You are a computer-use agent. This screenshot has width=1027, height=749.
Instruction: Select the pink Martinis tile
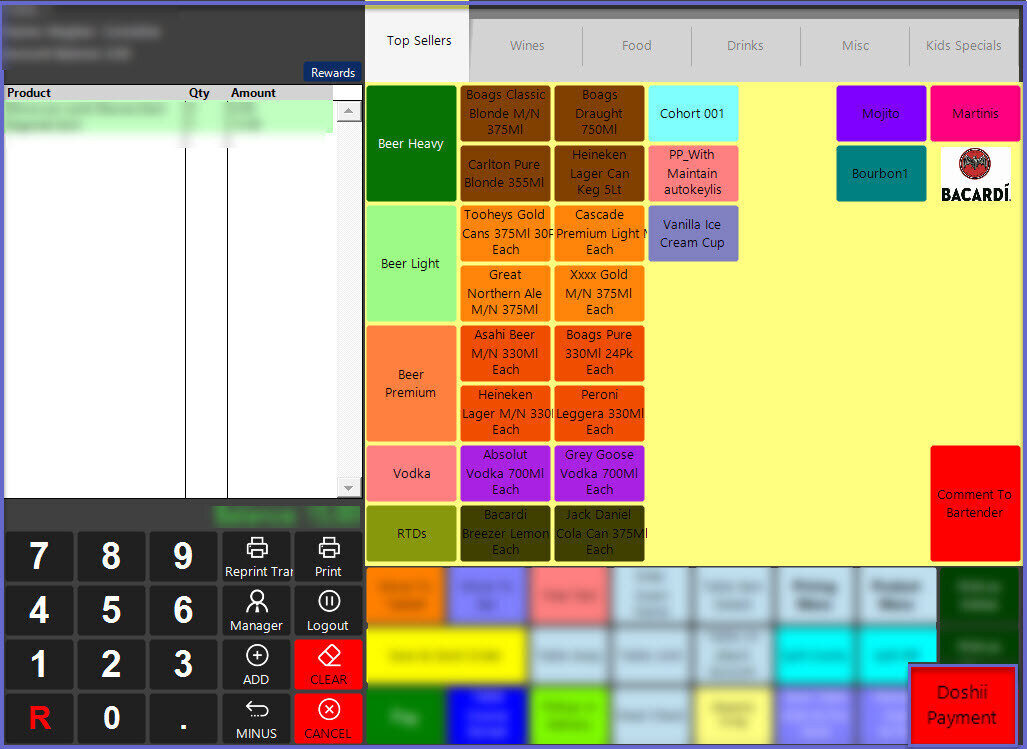click(x=975, y=113)
